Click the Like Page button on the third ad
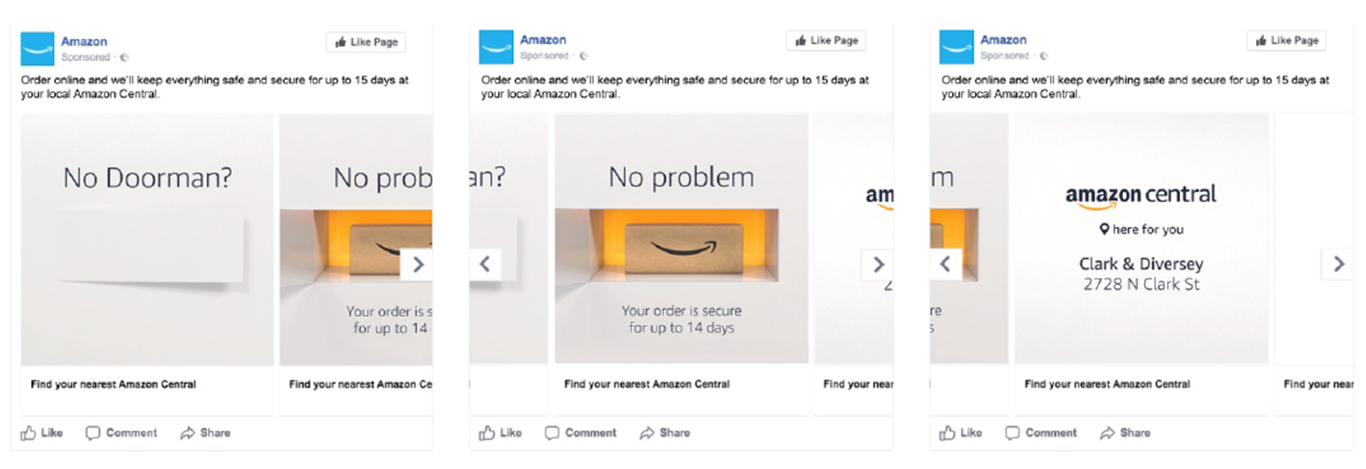Screen dimensions: 1366x469 click(x=1286, y=42)
